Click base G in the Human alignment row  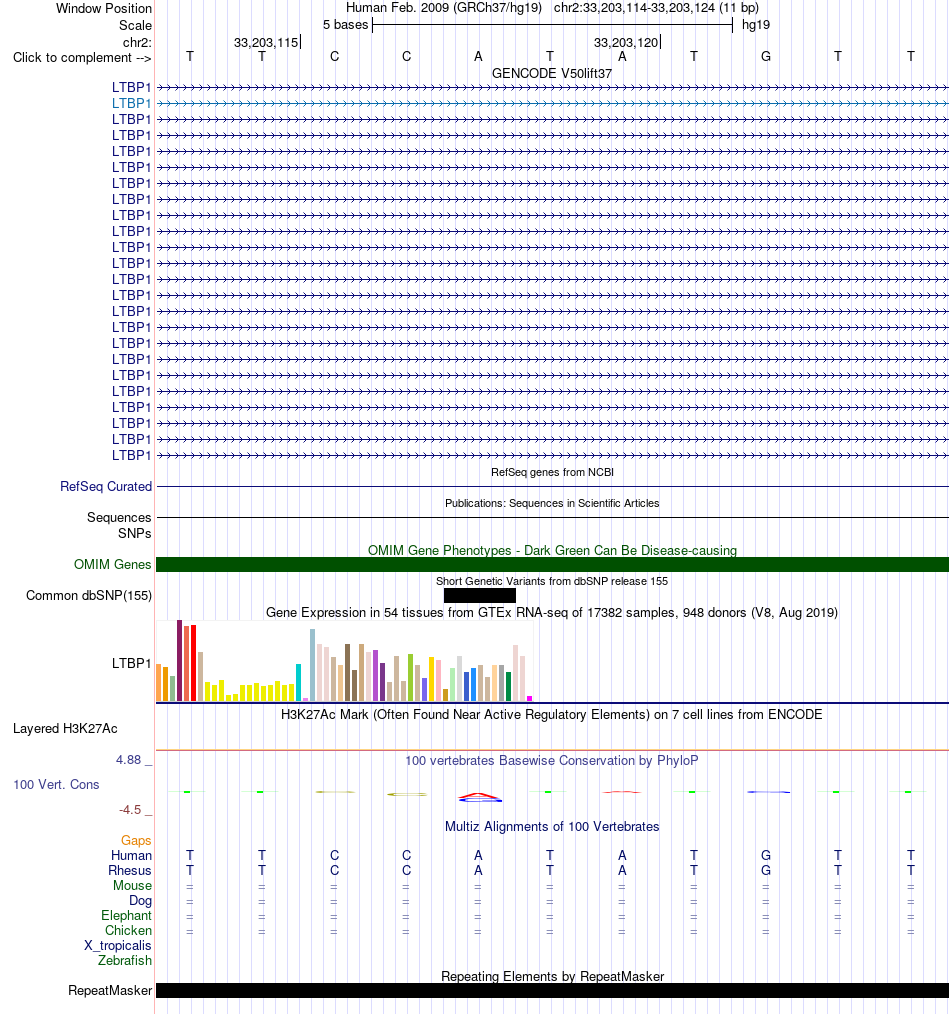[766, 856]
